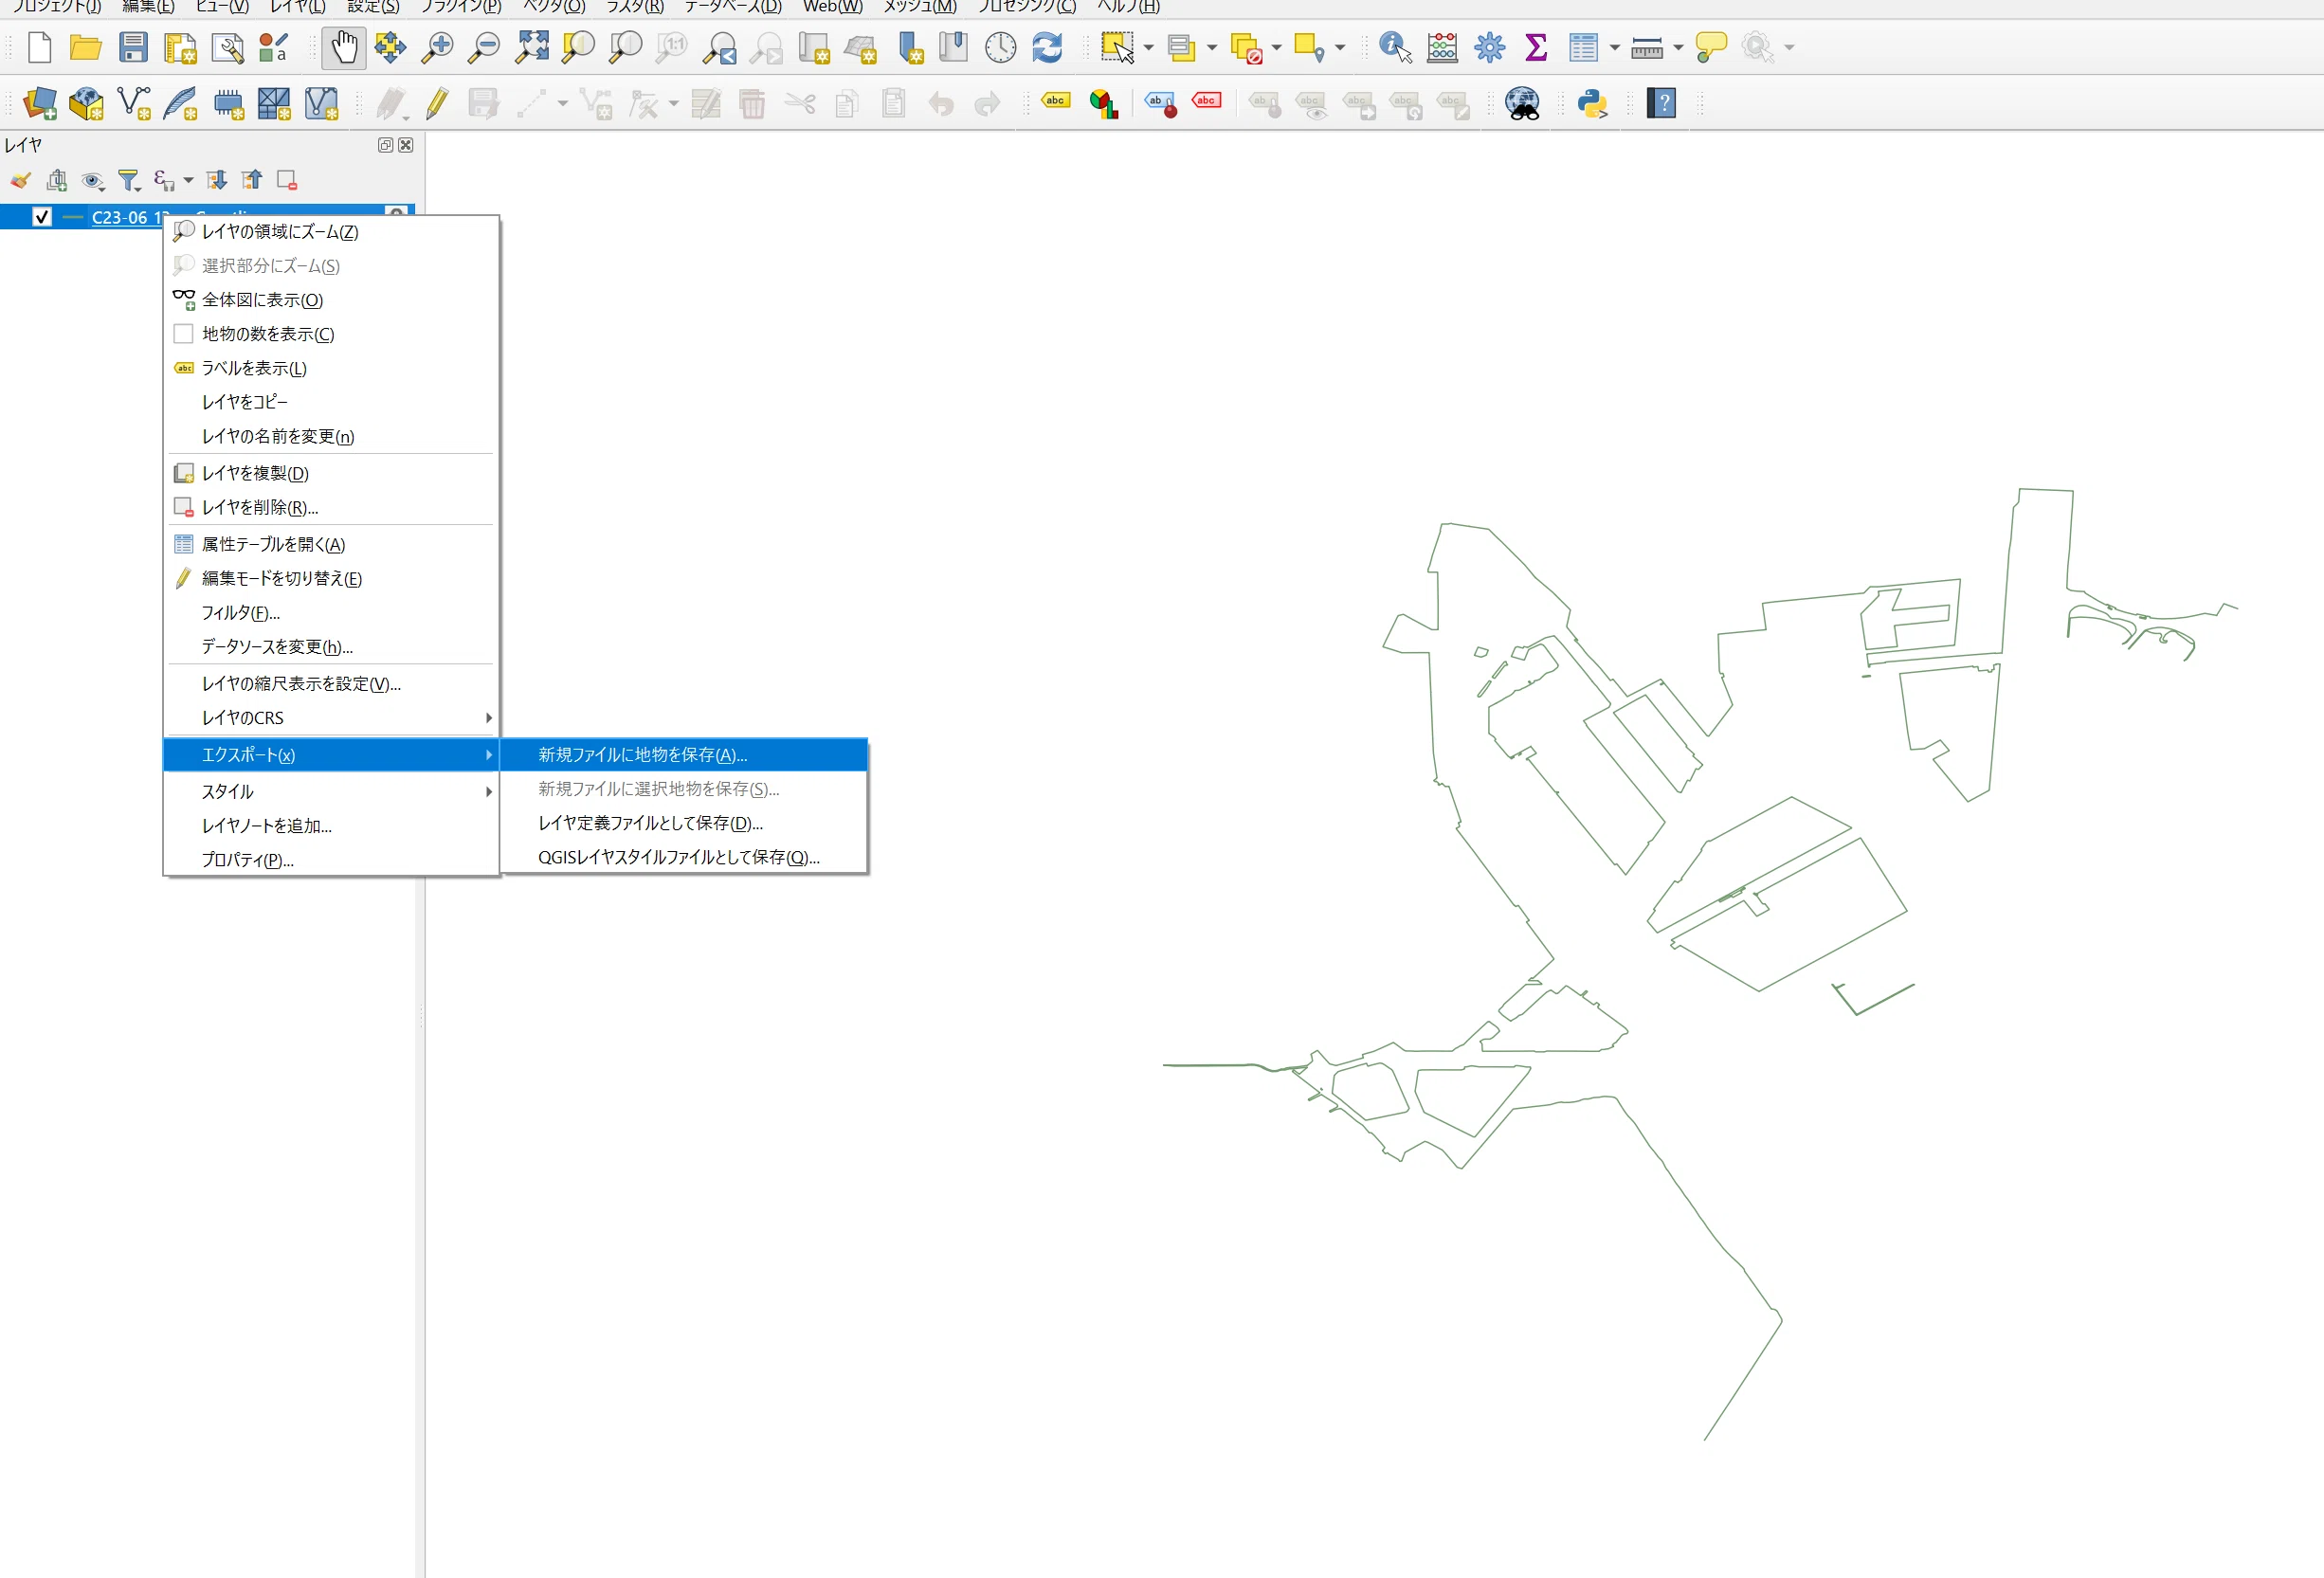2324x1578 pixels.
Task: Open the ベクタ menu in menu bar
Action: [554, 7]
